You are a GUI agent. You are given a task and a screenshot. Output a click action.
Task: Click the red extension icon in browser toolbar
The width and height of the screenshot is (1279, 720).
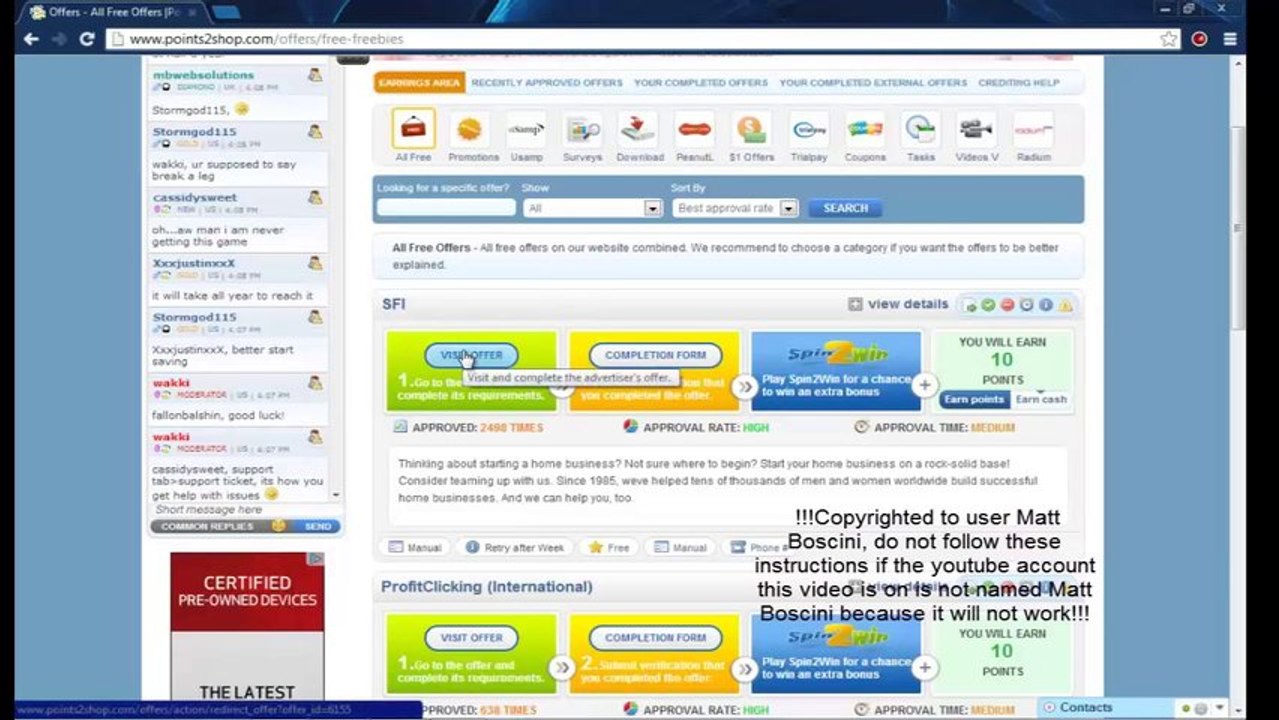coord(1199,39)
